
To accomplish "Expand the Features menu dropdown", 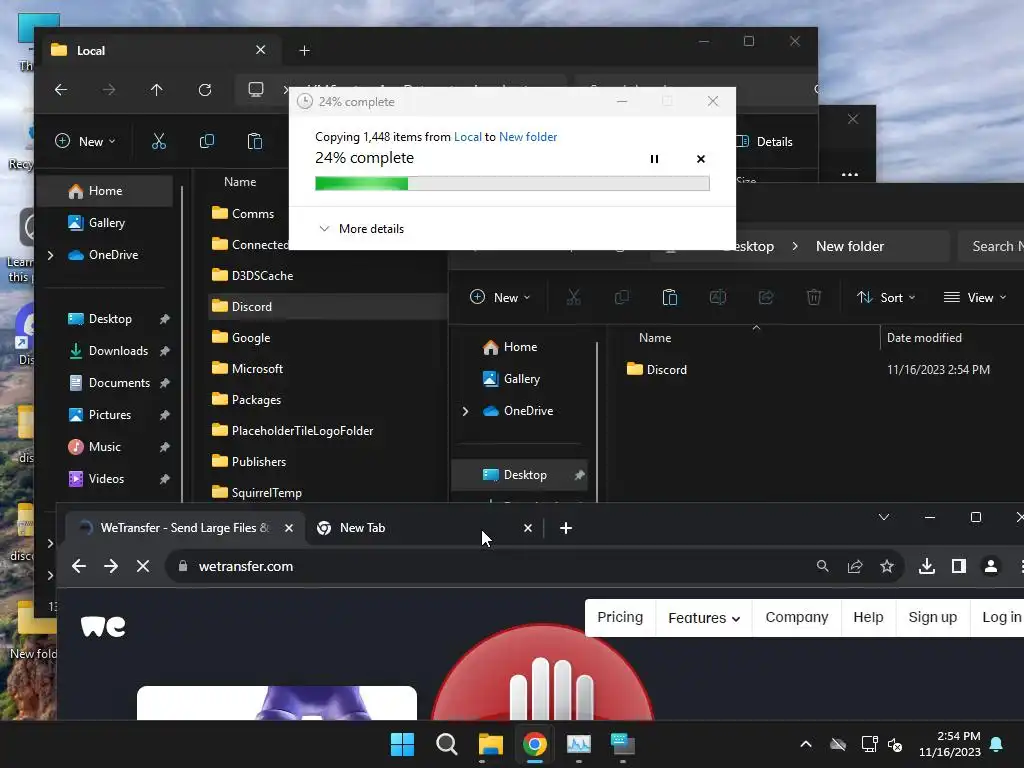I will [x=703, y=617].
